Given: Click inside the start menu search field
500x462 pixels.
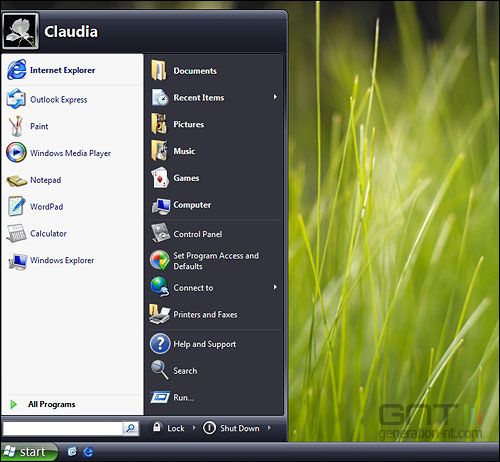Looking at the screenshot, I should [63, 428].
